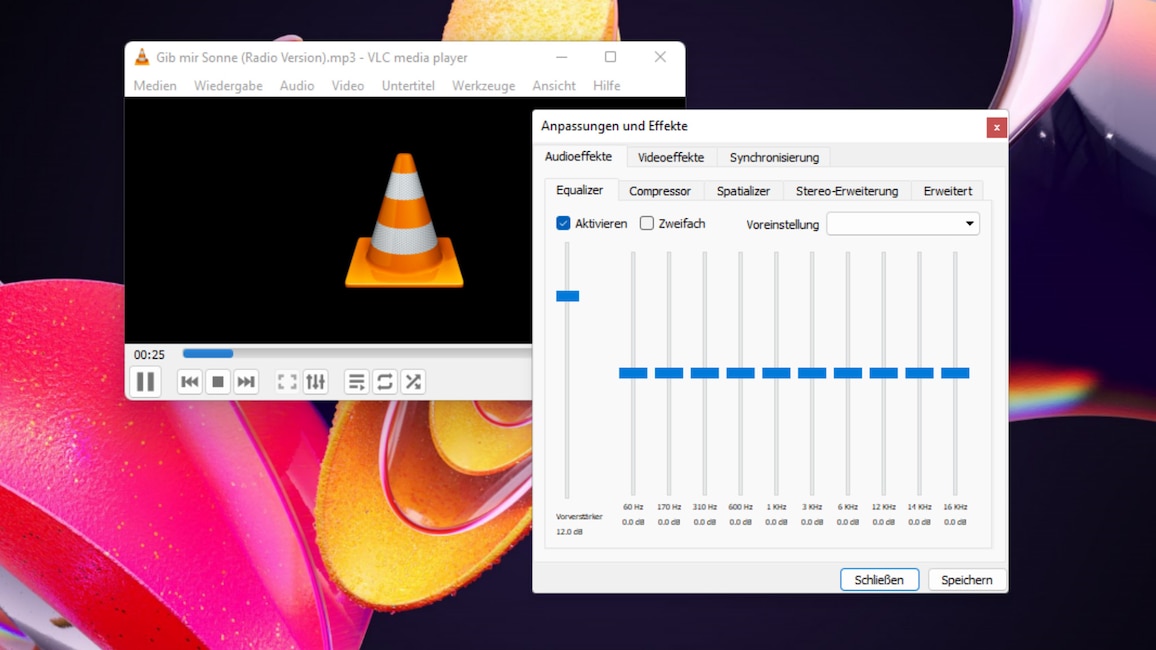Pause playback in VLC
The image size is (1156, 650).
pyautogui.click(x=145, y=382)
